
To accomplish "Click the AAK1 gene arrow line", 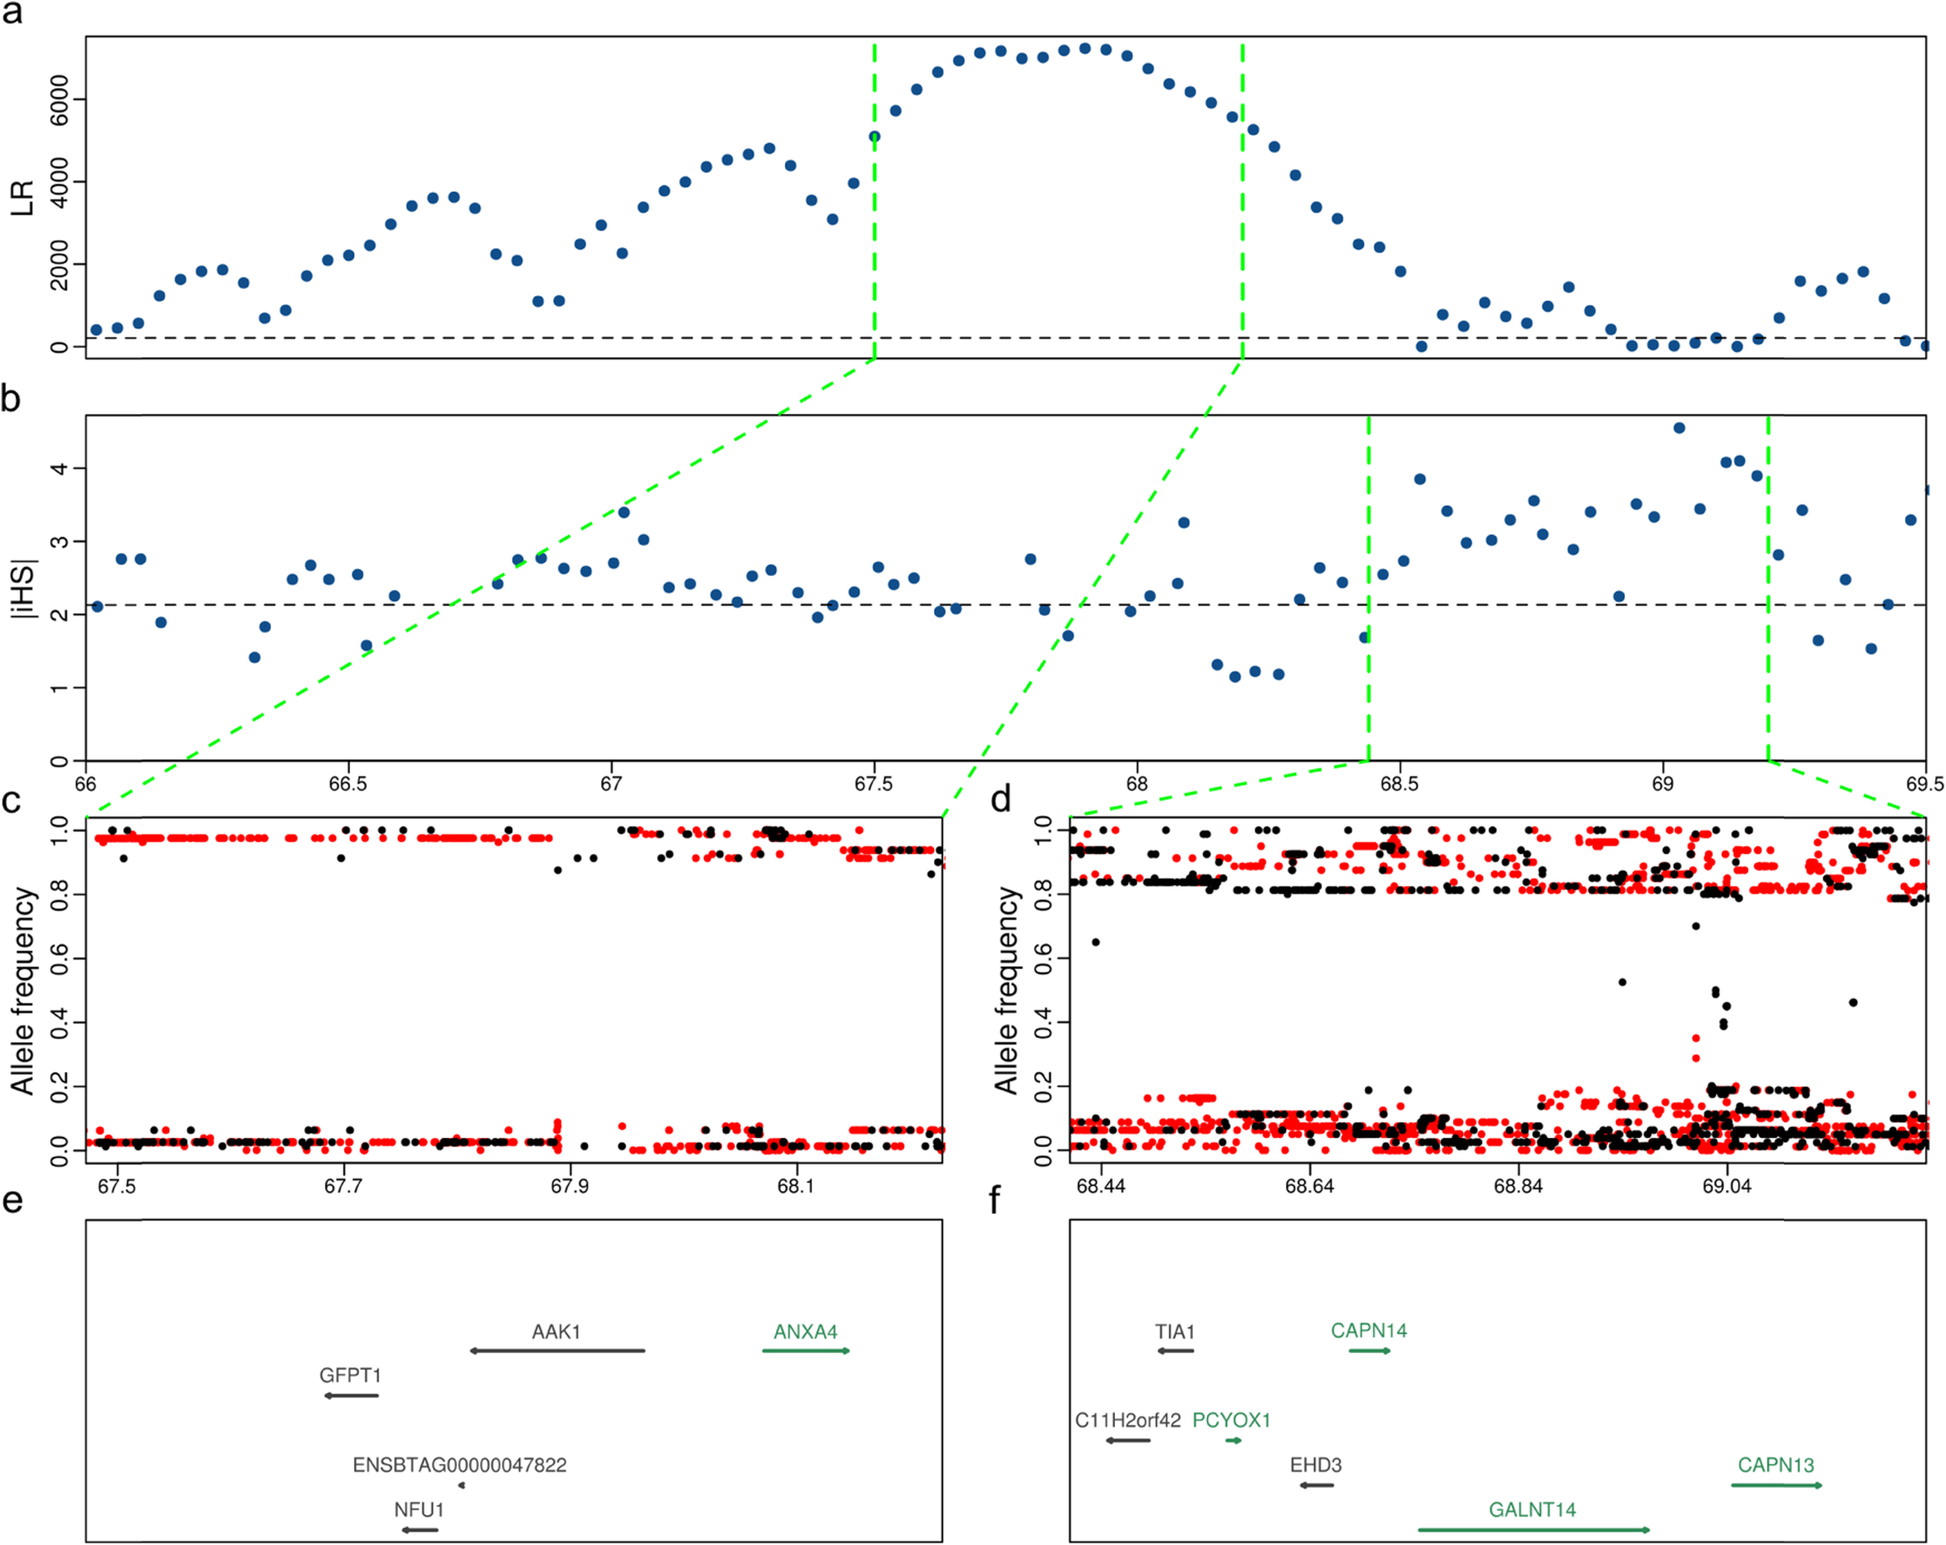I will coord(557,1351).
